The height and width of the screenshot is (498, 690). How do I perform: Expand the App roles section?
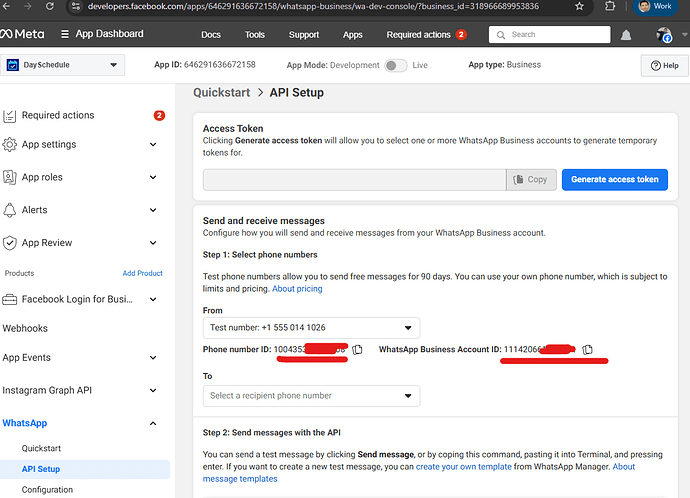coord(153,177)
